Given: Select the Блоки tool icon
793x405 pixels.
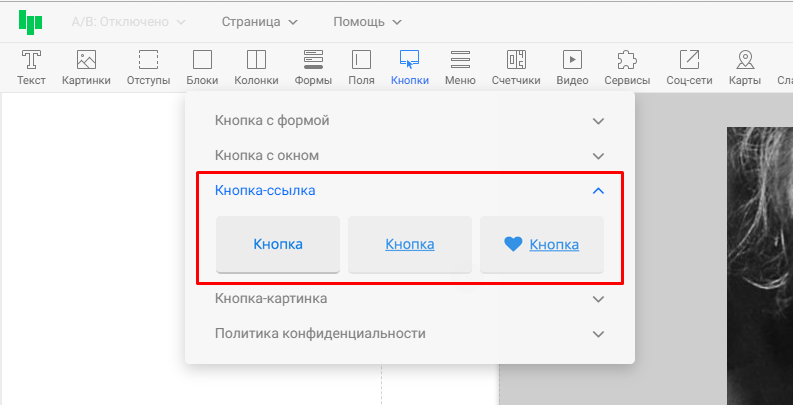Looking at the screenshot, I should (202, 66).
